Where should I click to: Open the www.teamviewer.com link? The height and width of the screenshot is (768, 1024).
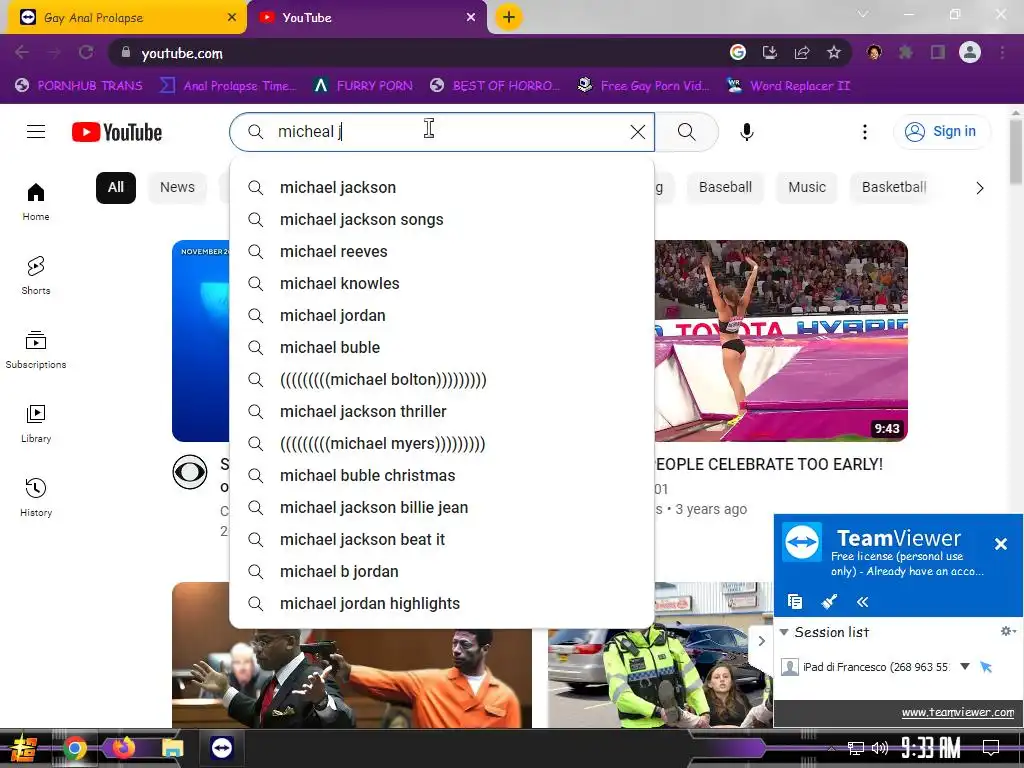point(957,712)
